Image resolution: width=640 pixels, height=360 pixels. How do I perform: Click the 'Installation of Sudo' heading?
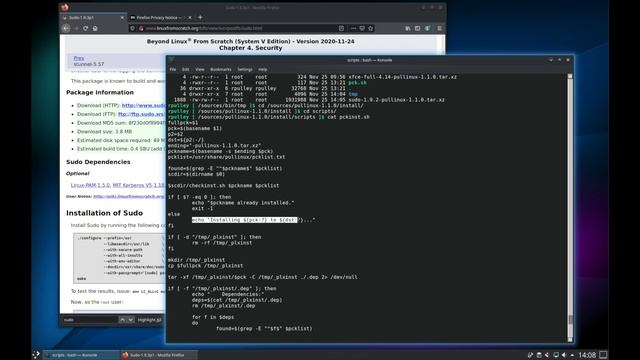[104, 213]
